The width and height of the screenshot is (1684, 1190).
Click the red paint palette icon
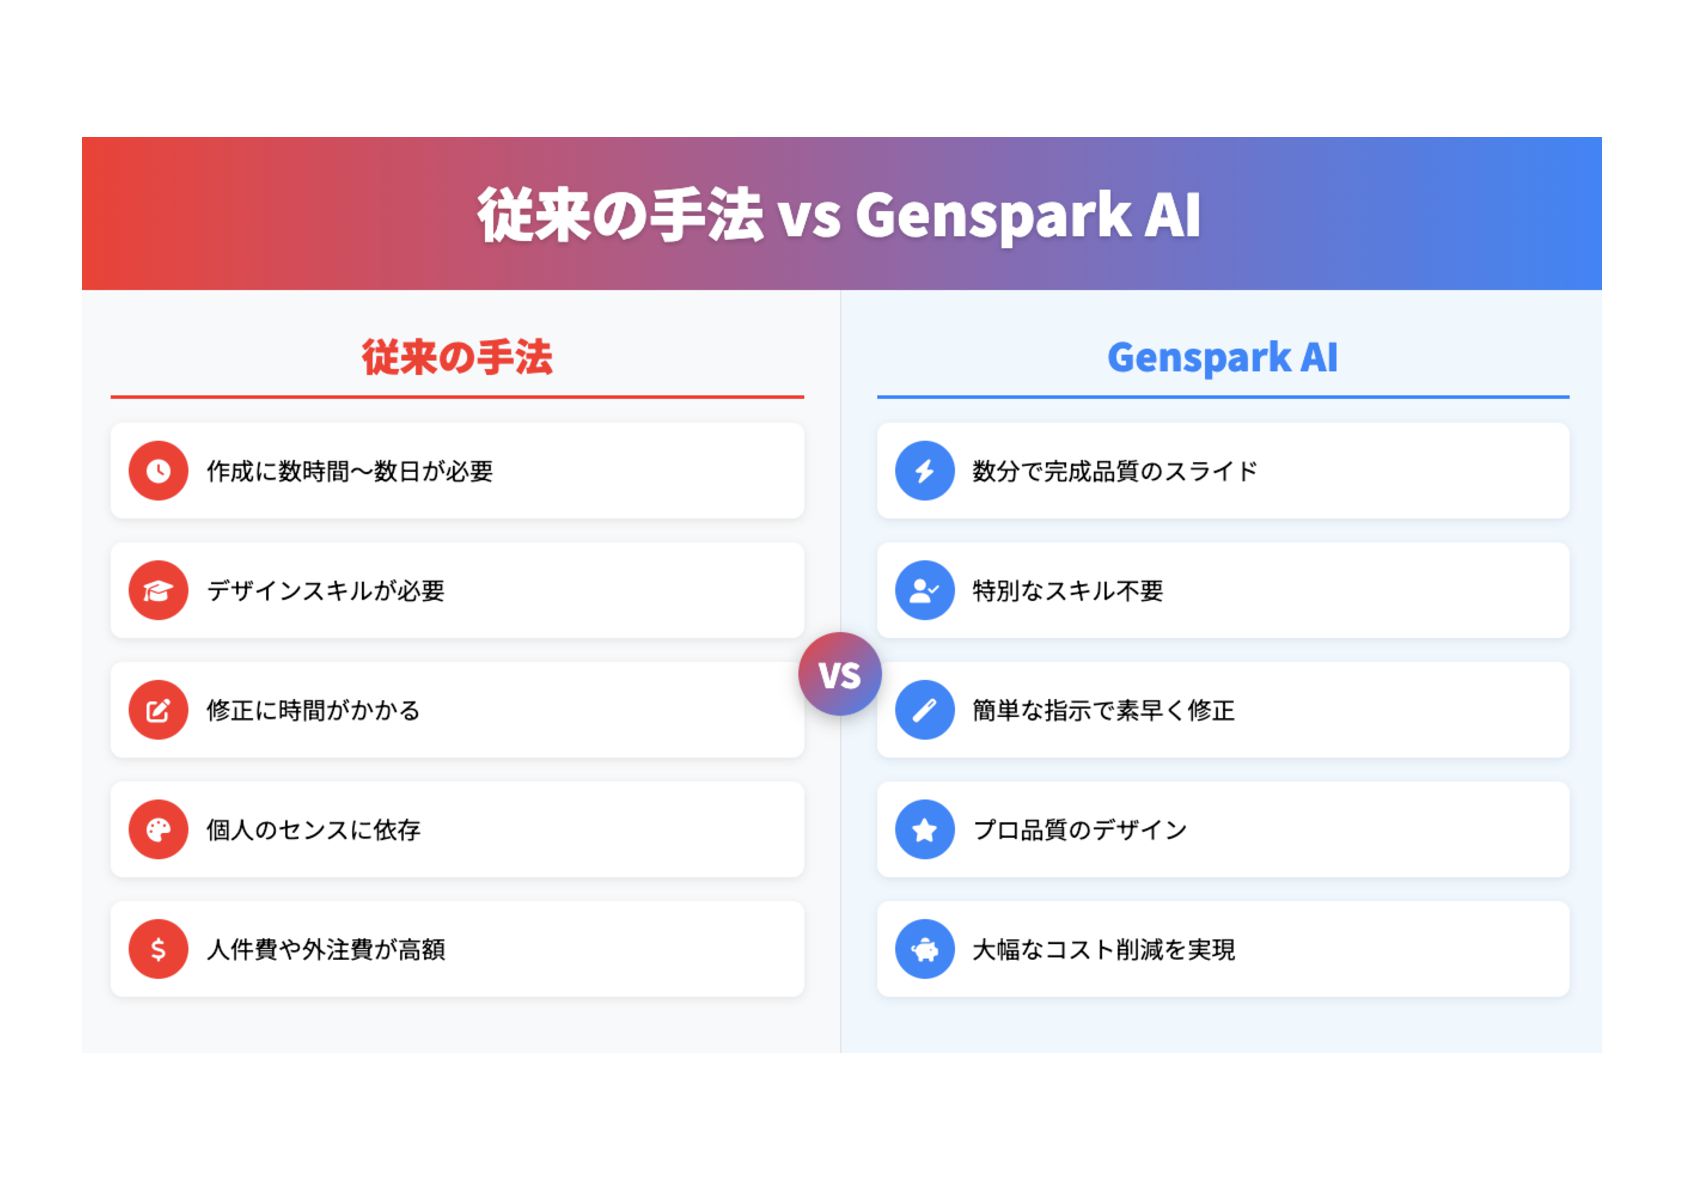coord(158,830)
